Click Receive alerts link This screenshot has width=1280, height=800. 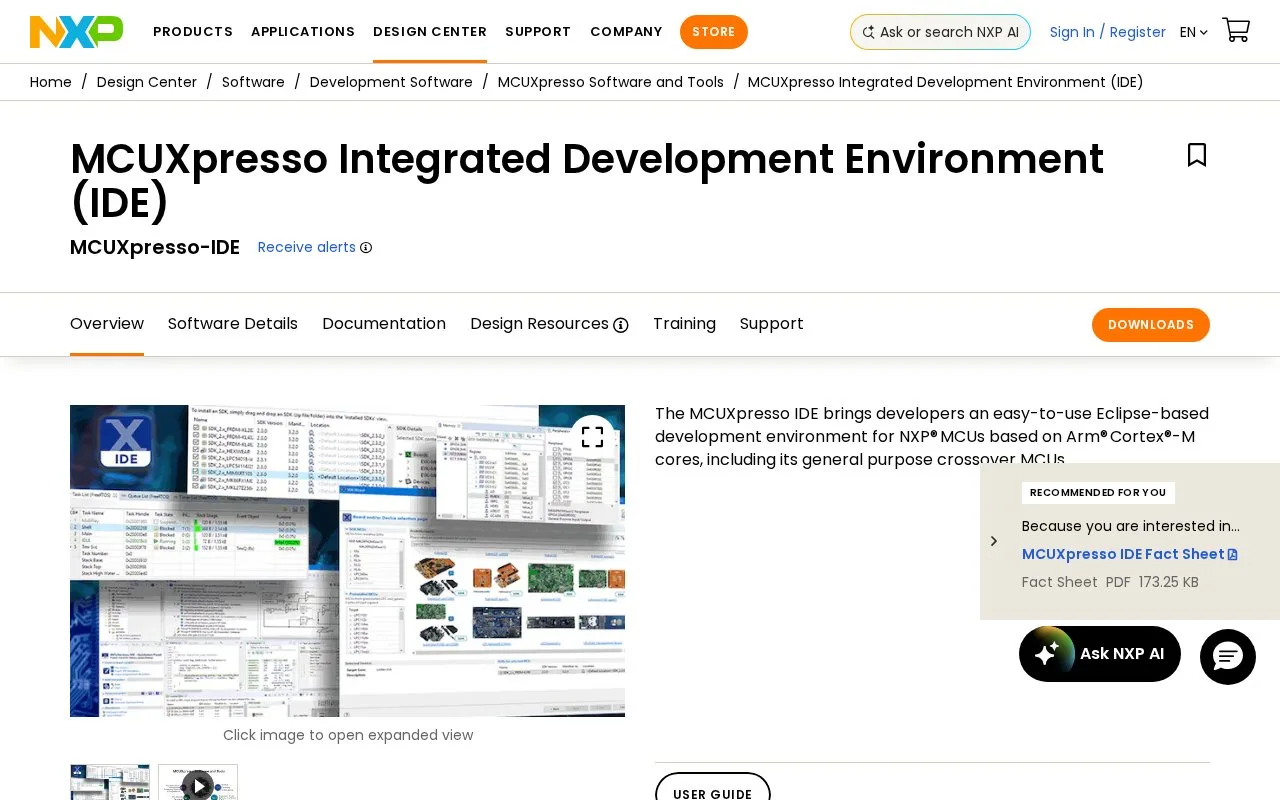point(307,247)
